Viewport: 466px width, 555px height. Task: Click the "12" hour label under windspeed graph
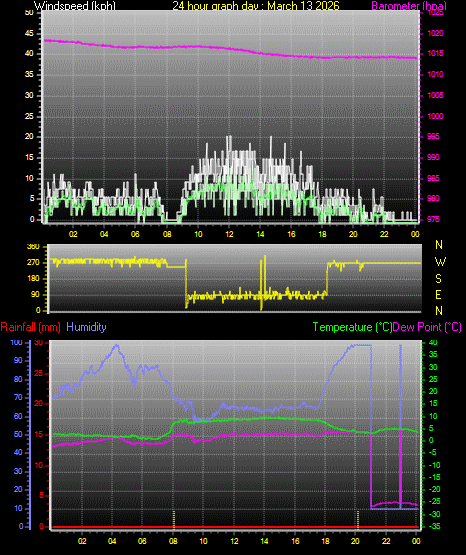[x=229, y=234]
